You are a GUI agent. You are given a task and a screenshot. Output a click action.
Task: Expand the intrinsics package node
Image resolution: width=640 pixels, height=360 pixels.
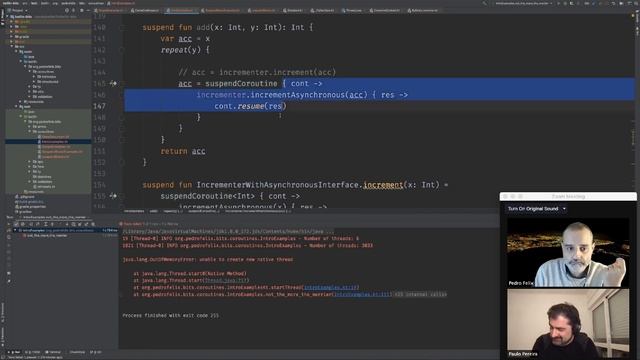click(34, 76)
